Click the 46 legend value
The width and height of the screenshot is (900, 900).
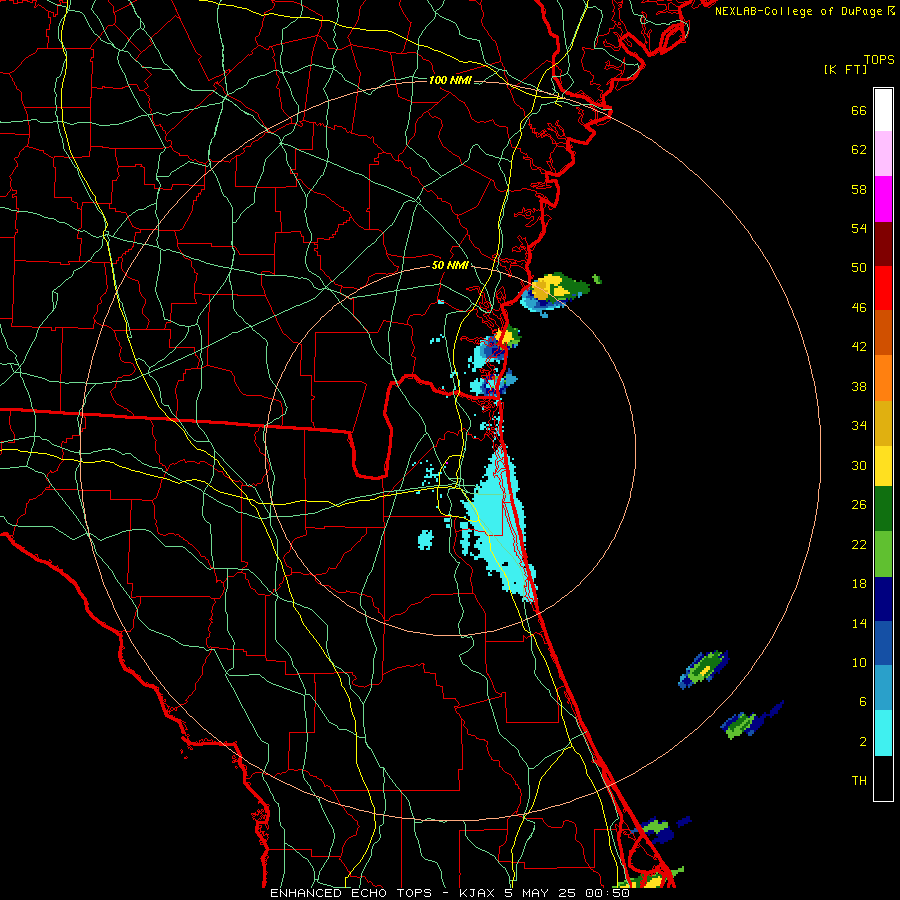click(x=859, y=308)
